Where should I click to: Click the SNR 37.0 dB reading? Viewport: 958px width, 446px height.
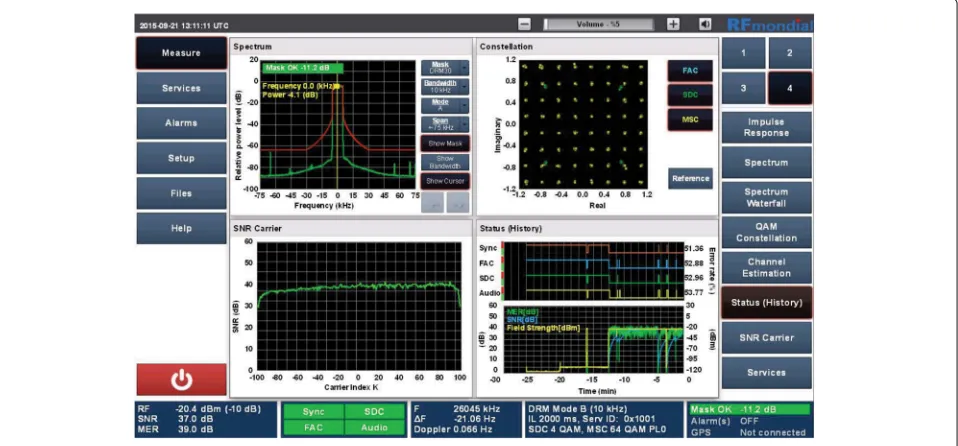click(x=176, y=419)
